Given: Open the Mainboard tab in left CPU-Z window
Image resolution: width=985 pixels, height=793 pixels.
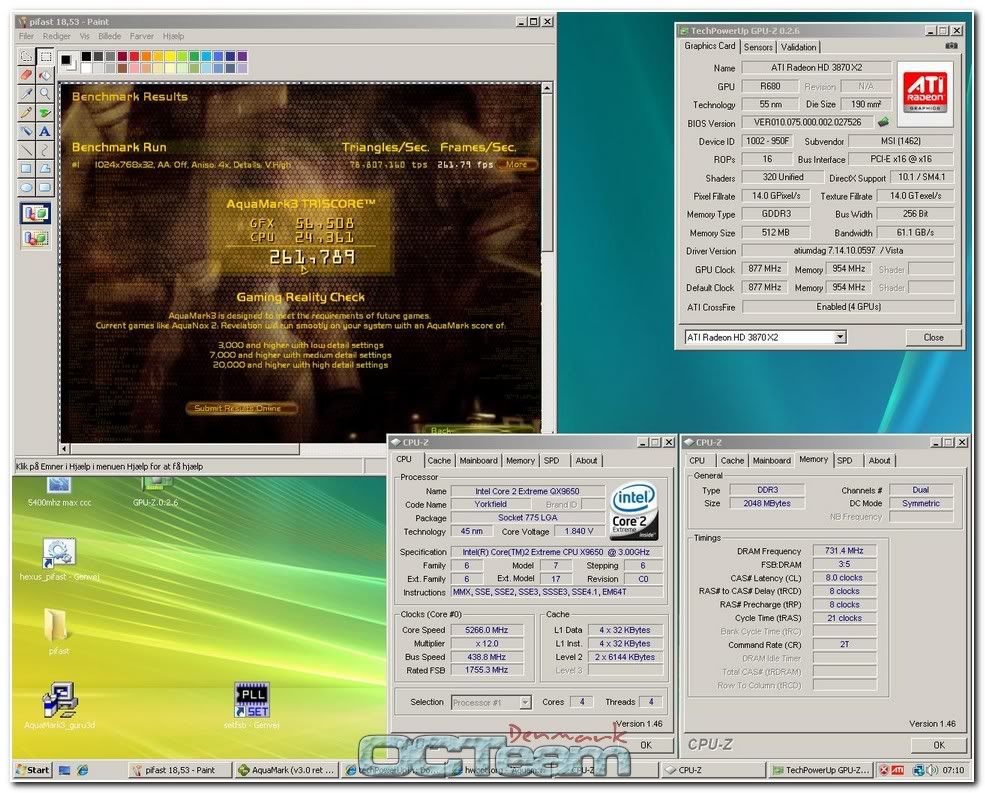Looking at the screenshot, I should pos(479,461).
